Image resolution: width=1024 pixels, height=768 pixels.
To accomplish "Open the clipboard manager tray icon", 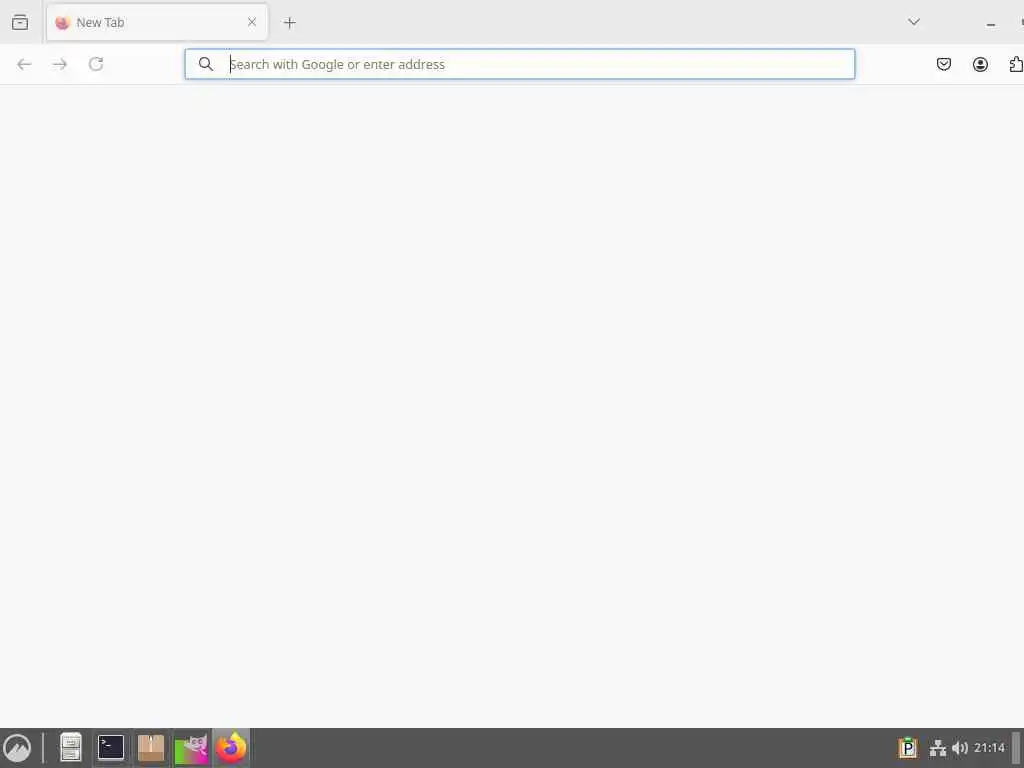I will 908,748.
